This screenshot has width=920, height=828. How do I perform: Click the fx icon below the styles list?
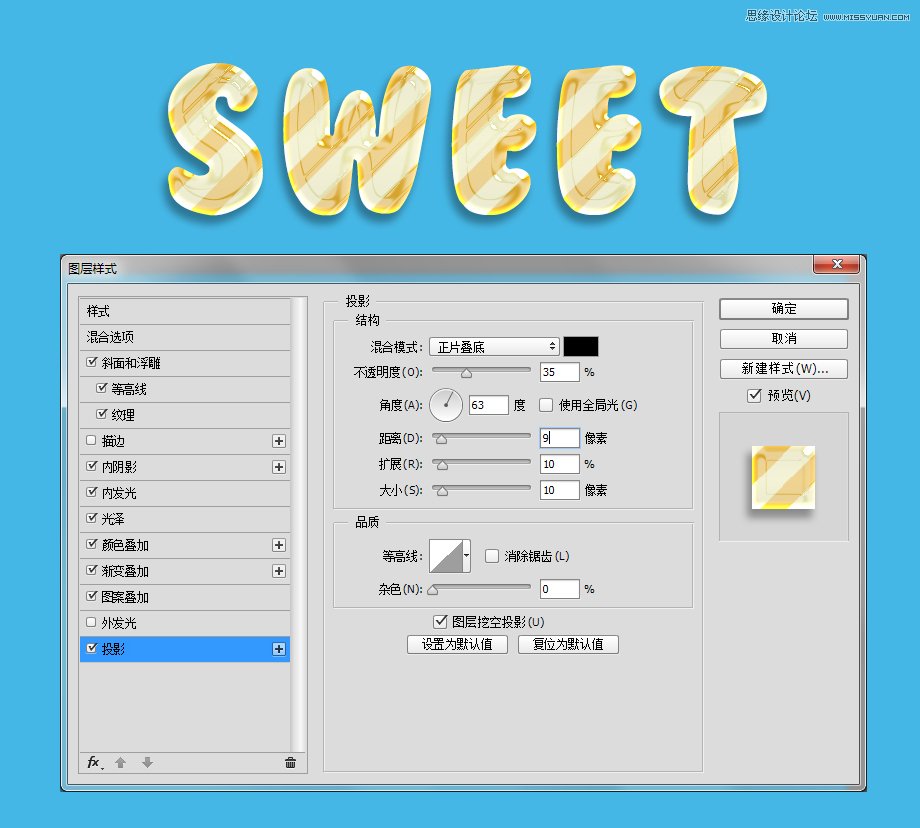[x=93, y=763]
